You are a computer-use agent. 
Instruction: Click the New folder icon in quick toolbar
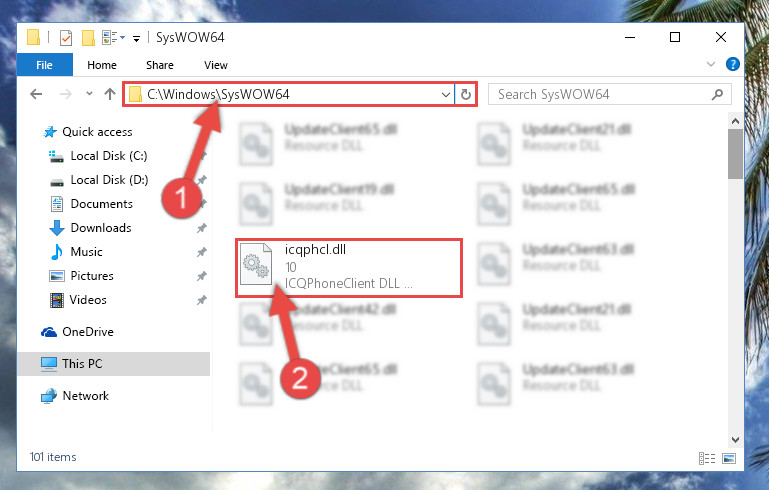point(88,37)
